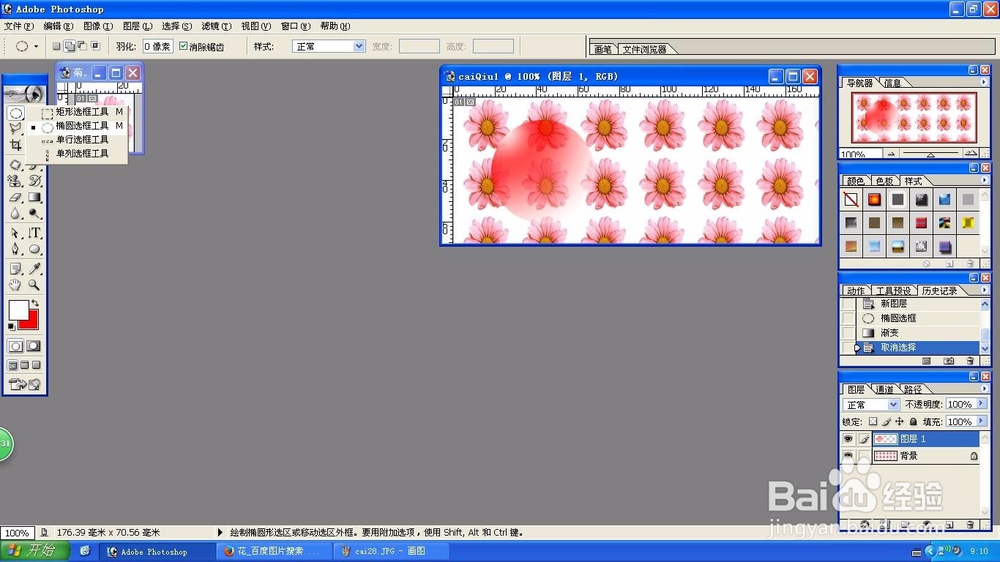
Task: Select the Ellipse shape tool
Action: [x=34, y=249]
